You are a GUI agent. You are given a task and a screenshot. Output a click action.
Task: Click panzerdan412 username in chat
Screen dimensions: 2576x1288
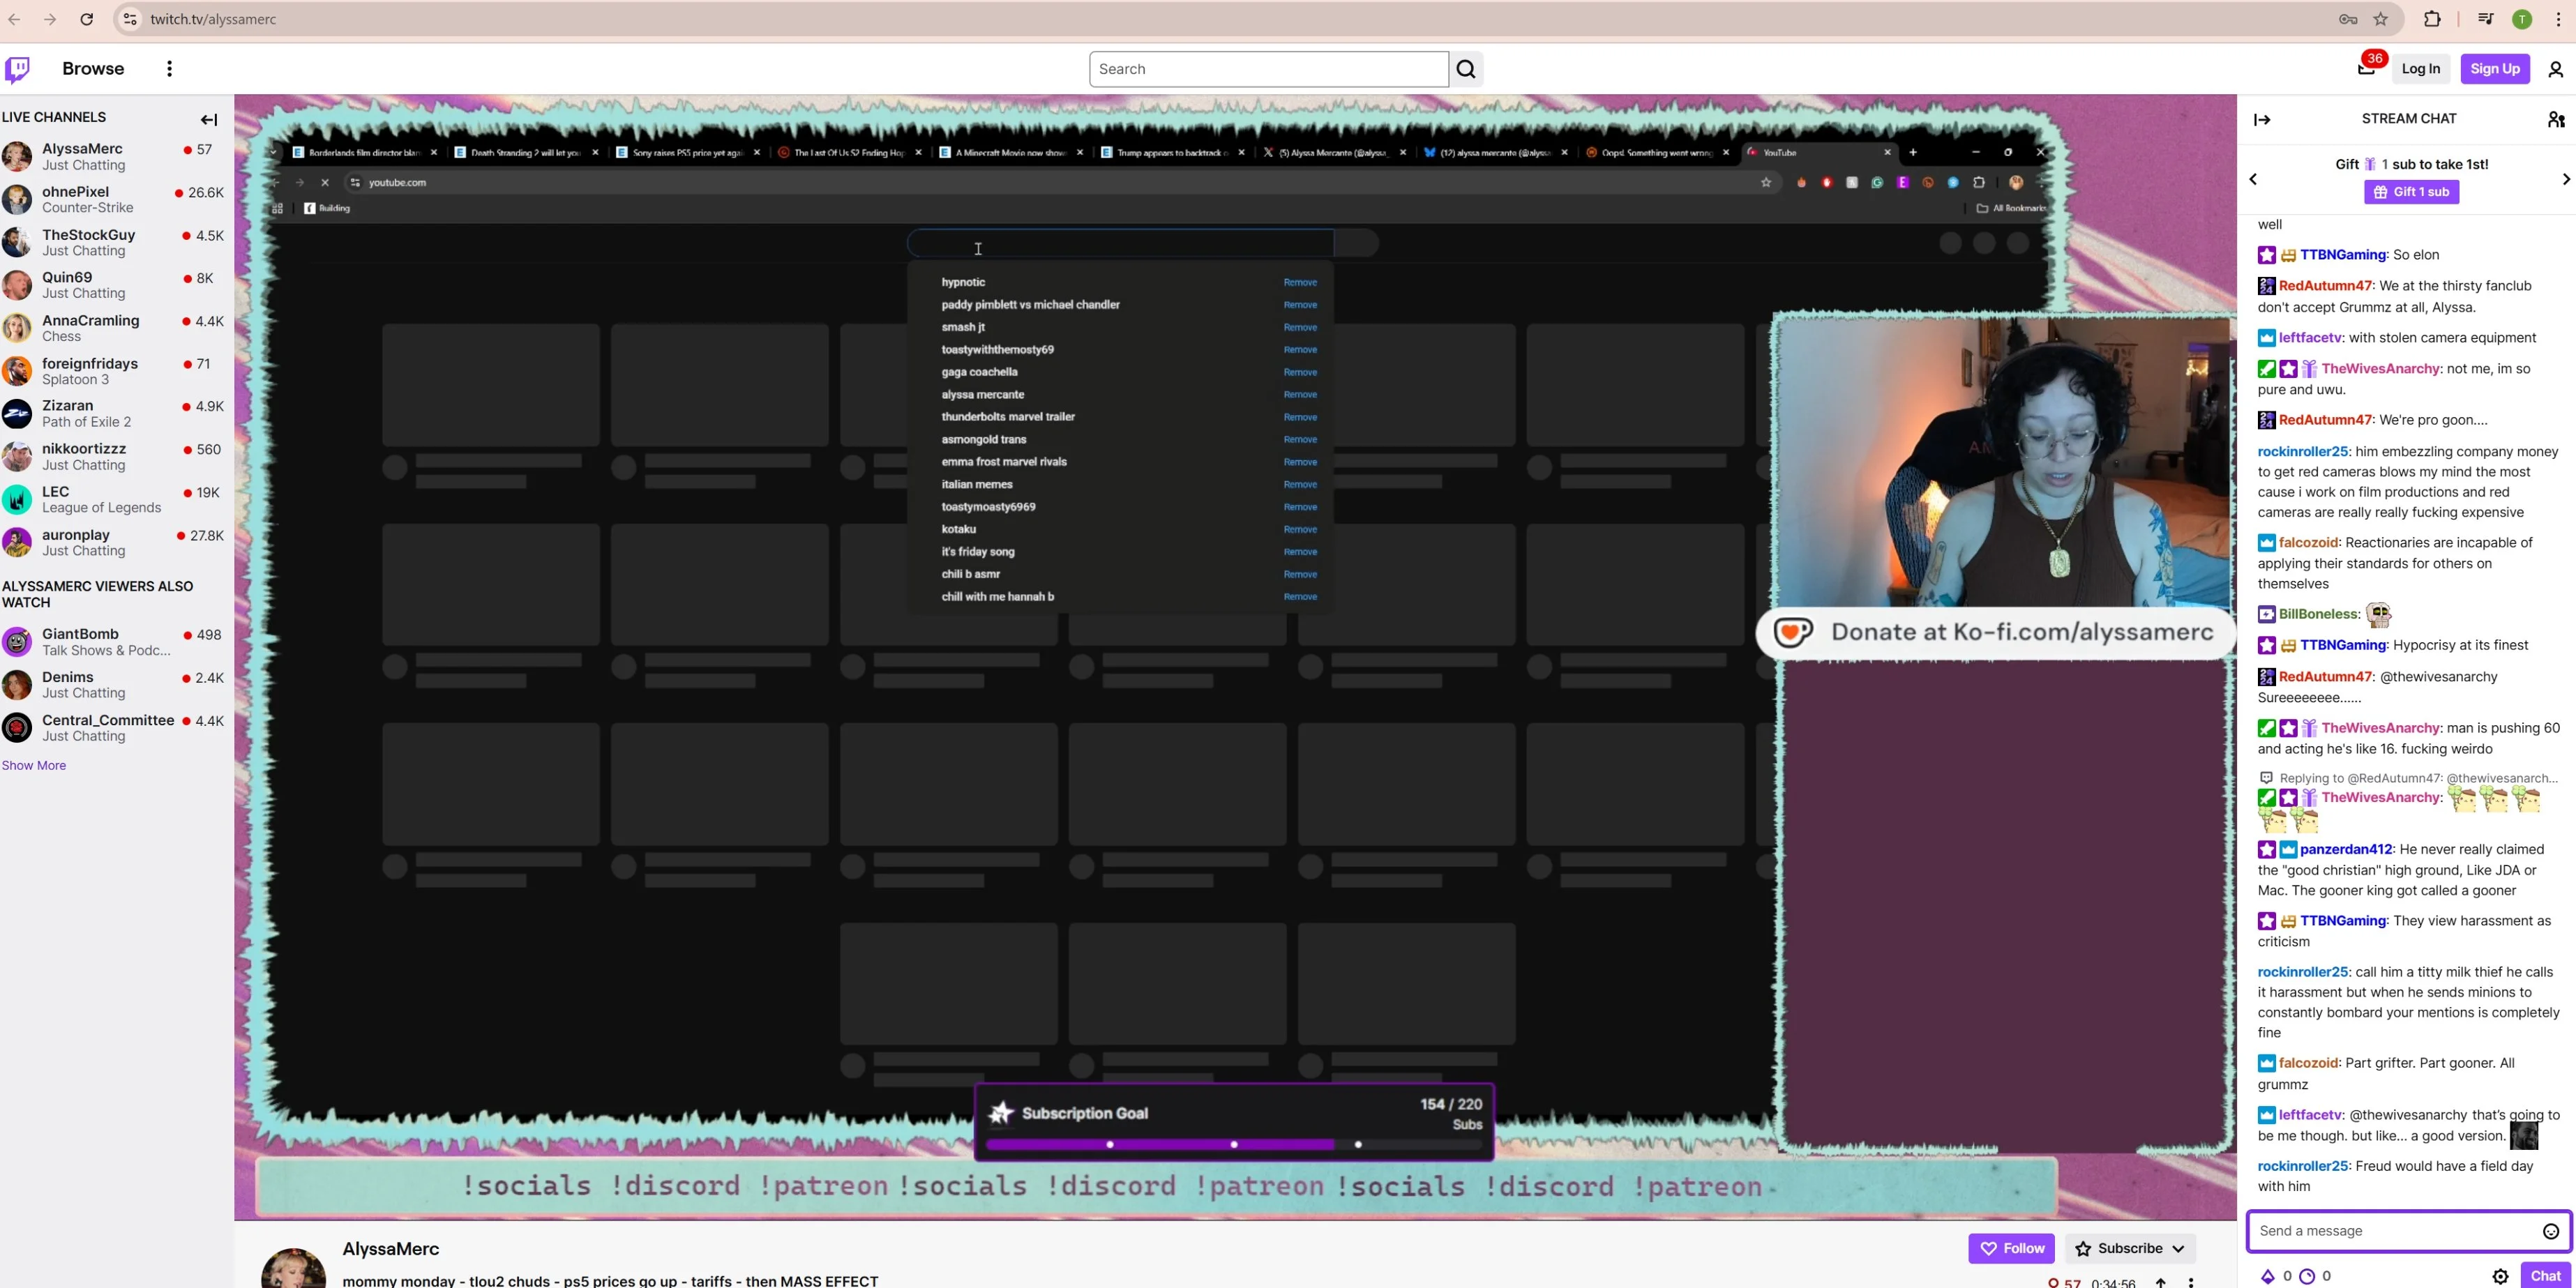(2346, 849)
